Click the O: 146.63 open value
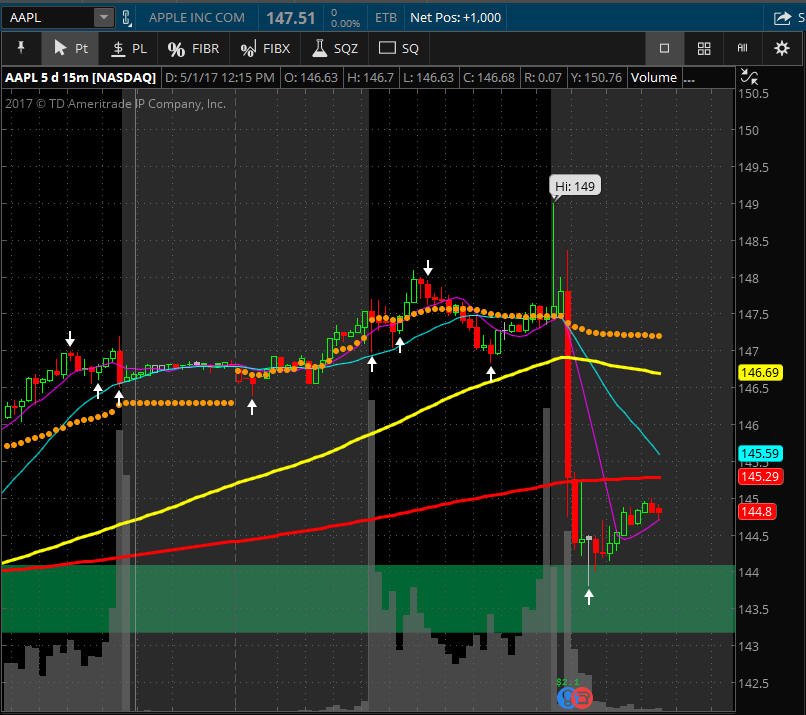Viewport: 806px width, 715px height. (311, 78)
